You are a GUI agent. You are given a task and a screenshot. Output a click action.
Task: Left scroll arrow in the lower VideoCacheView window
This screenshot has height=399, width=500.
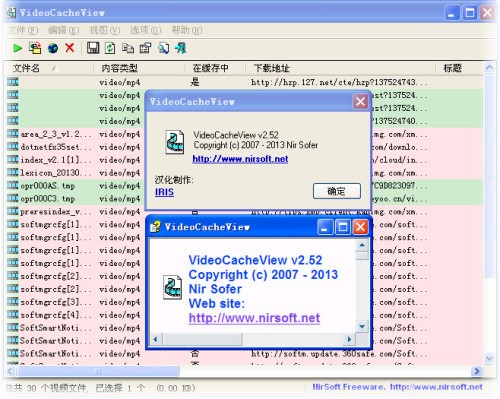tap(155, 339)
